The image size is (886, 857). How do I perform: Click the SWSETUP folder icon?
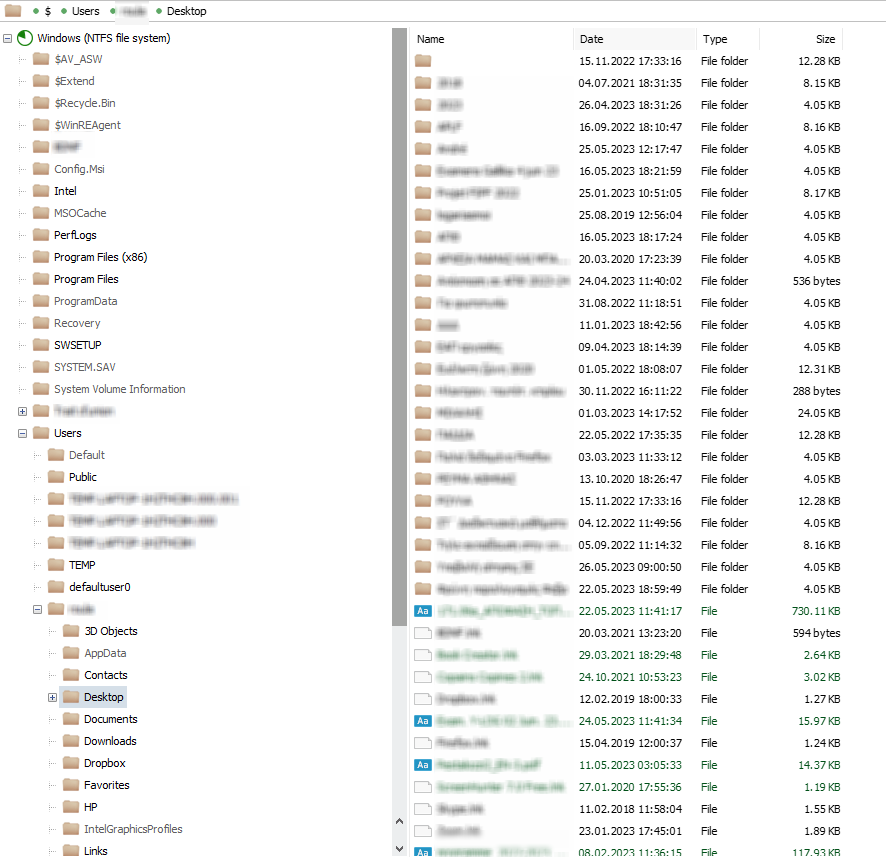(41, 345)
